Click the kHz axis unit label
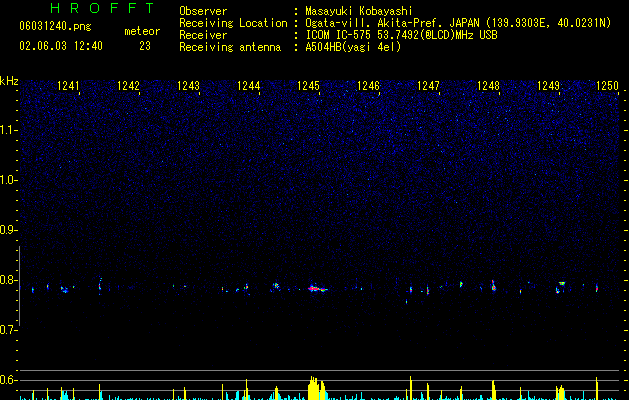This screenshot has width=629, height=400. tap(9, 81)
